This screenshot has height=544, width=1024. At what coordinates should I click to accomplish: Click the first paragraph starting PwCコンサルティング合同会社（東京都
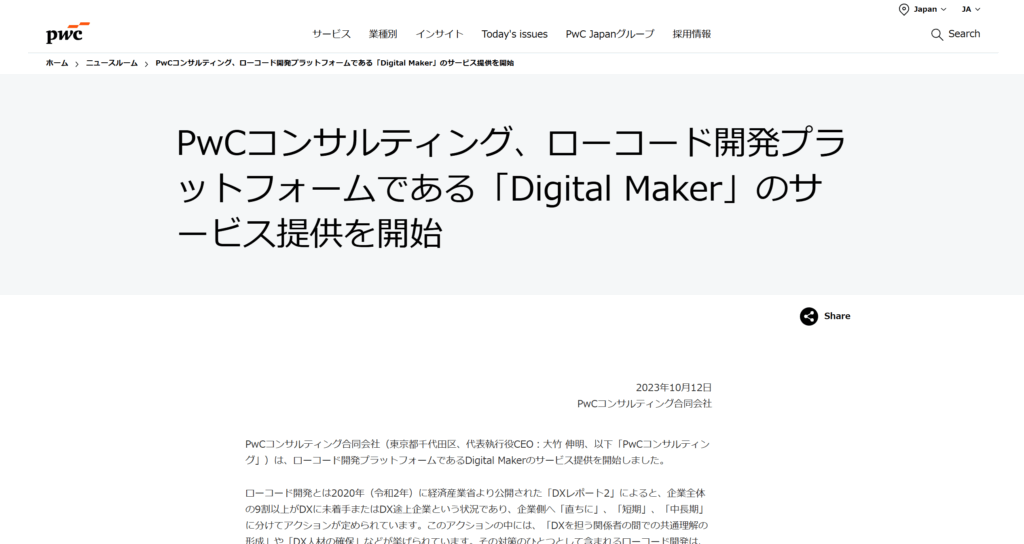(478, 452)
